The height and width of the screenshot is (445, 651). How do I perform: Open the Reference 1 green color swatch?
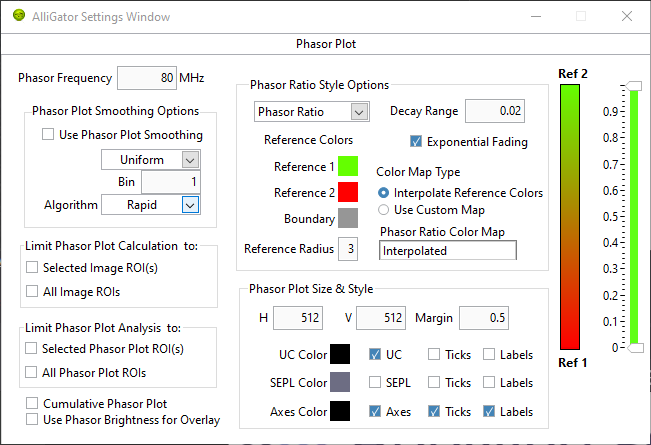(x=348, y=166)
